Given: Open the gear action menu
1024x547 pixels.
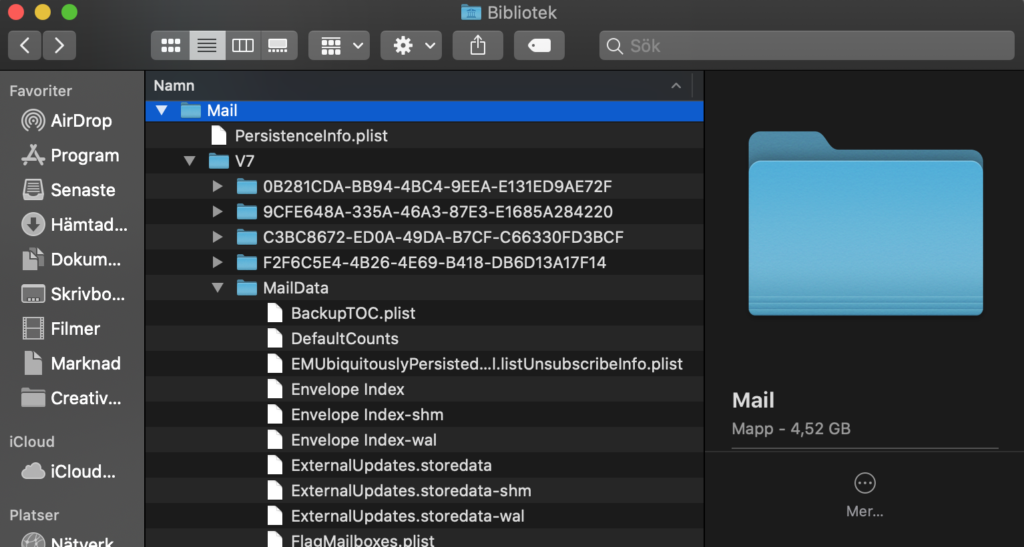Looking at the screenshot, I should (411, 46).
